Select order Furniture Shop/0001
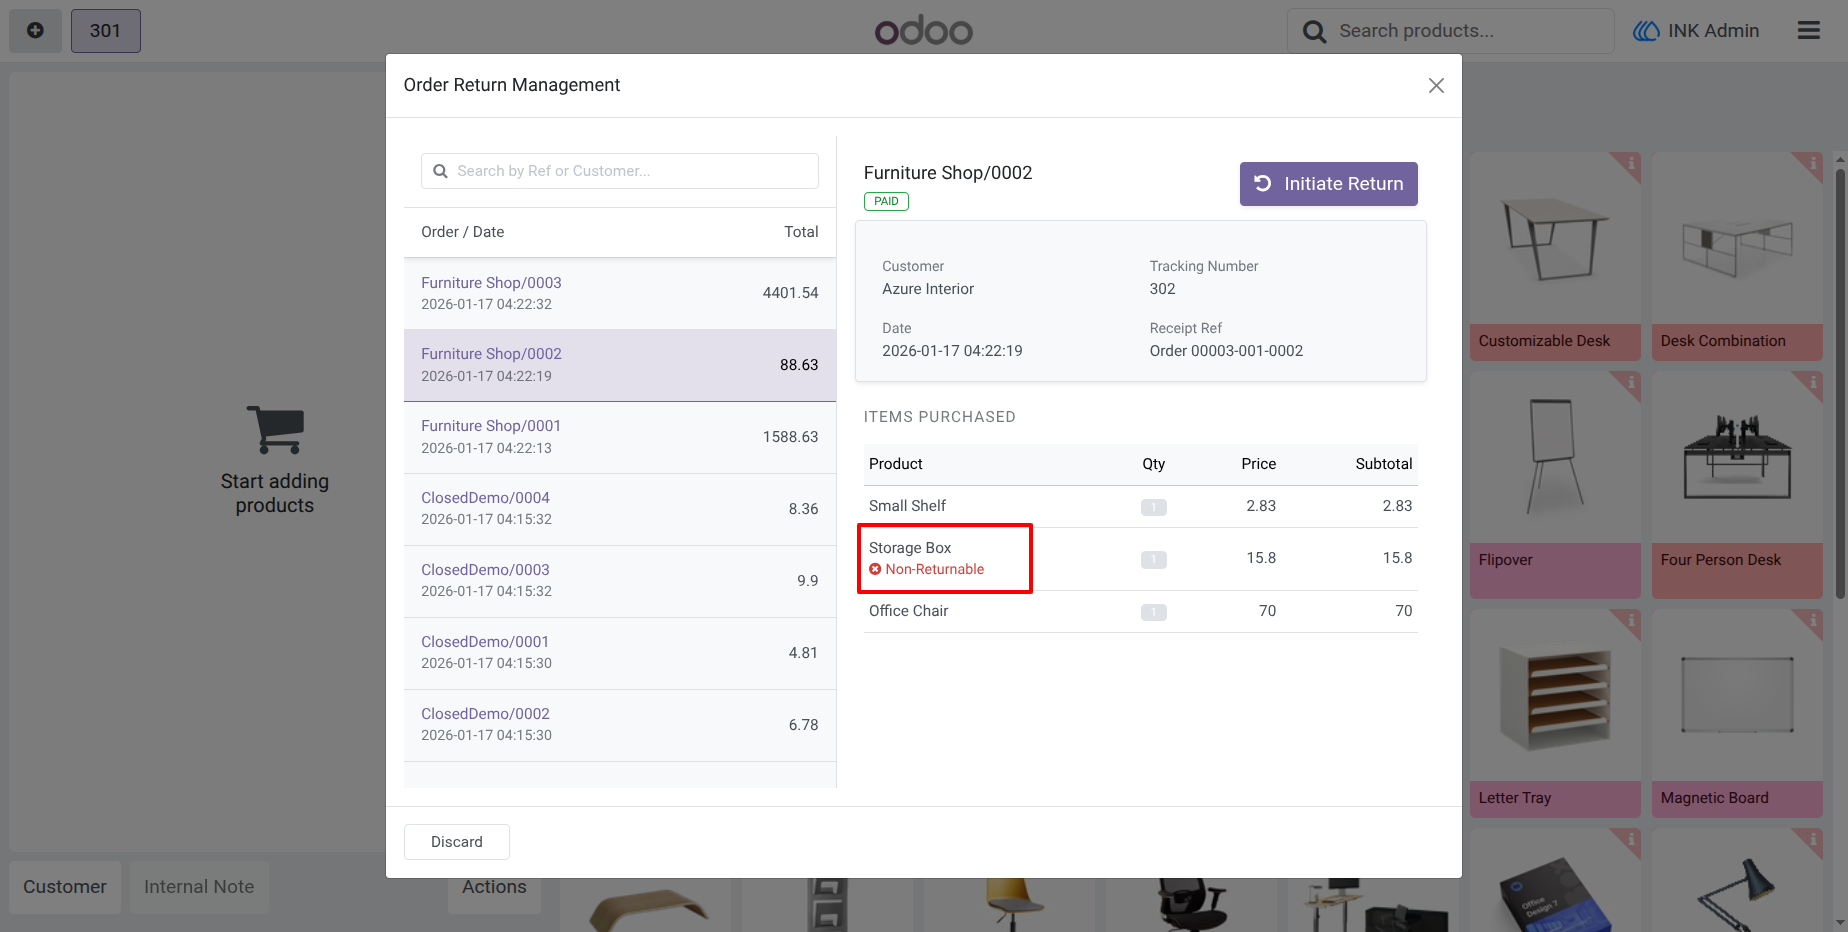The width and height of the screenshot is (1848, 932). click(620, 437)
